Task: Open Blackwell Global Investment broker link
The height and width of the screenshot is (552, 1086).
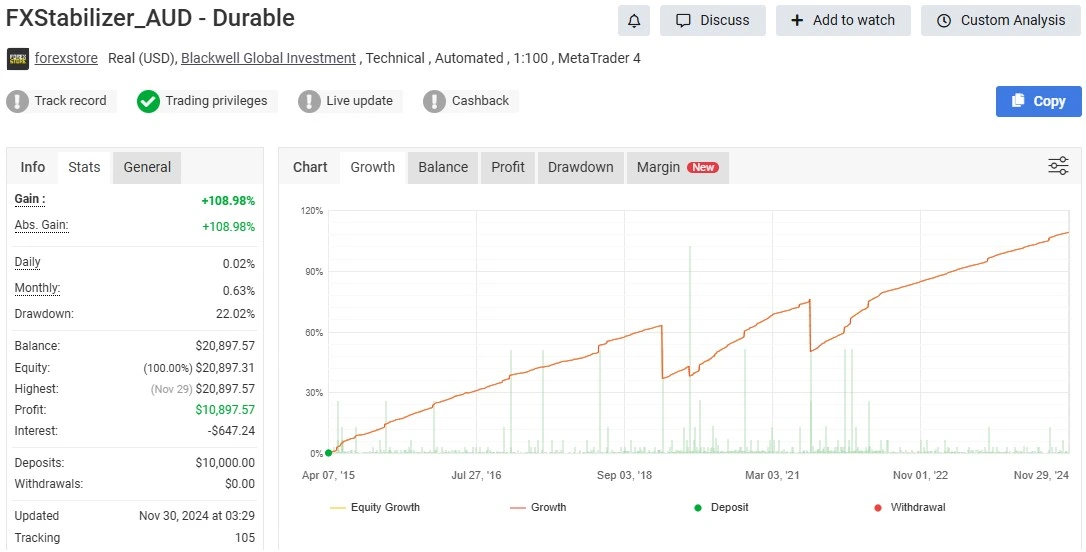Action: (x=268, y=58)
